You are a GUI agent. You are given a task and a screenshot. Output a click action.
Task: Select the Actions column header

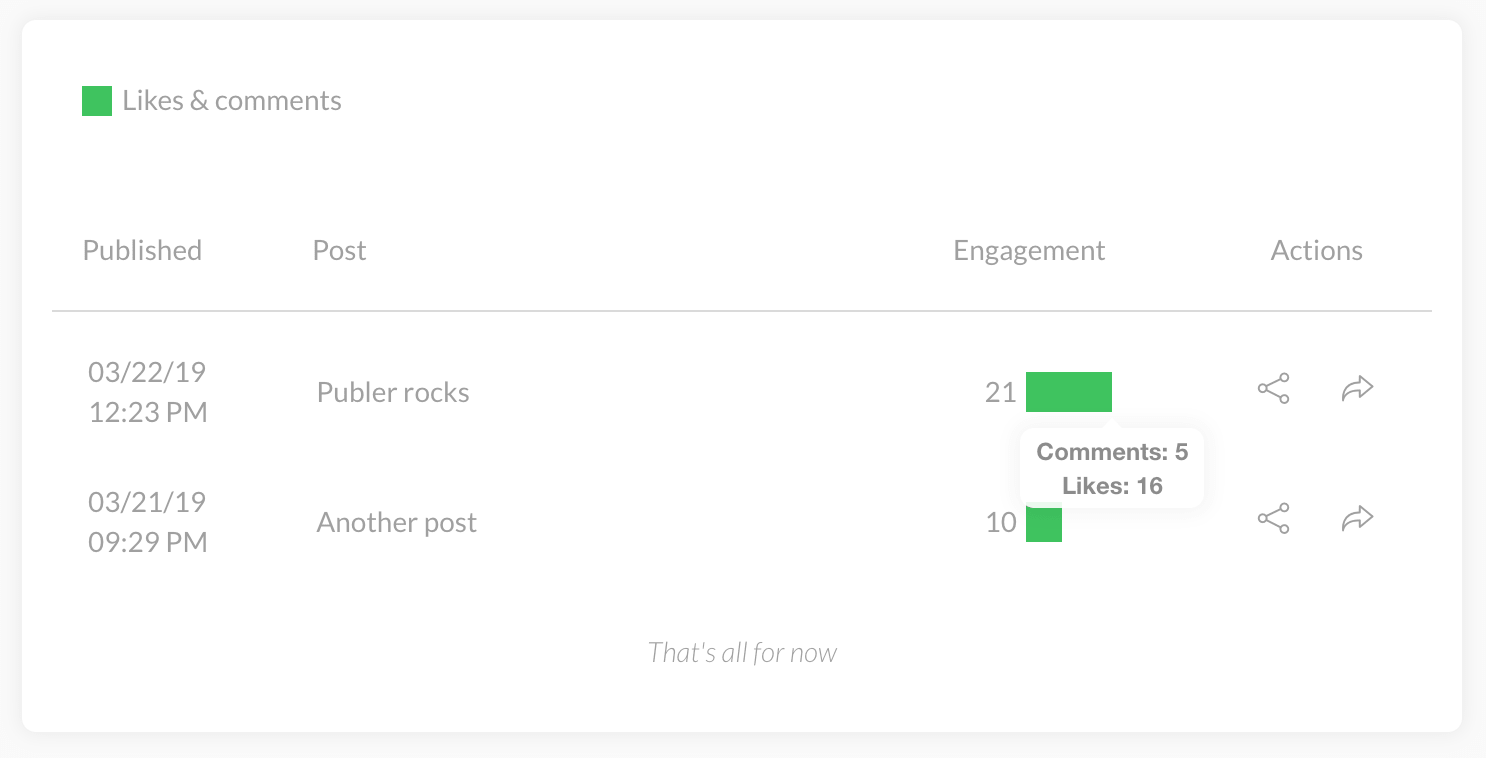click(x=1316, y=250)
